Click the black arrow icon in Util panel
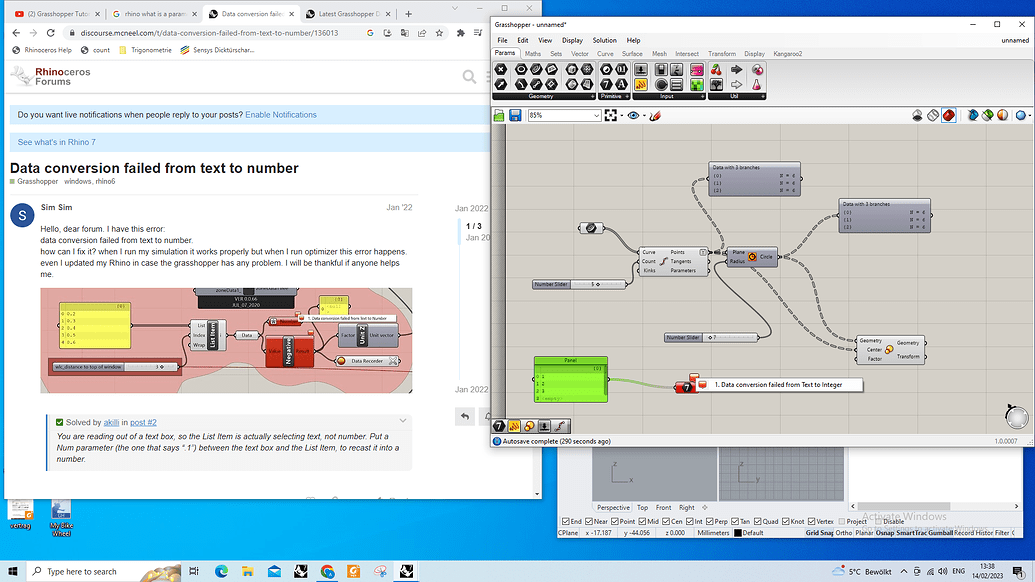The width and height of the screenshot is (1035, 582). click(736, 70)
